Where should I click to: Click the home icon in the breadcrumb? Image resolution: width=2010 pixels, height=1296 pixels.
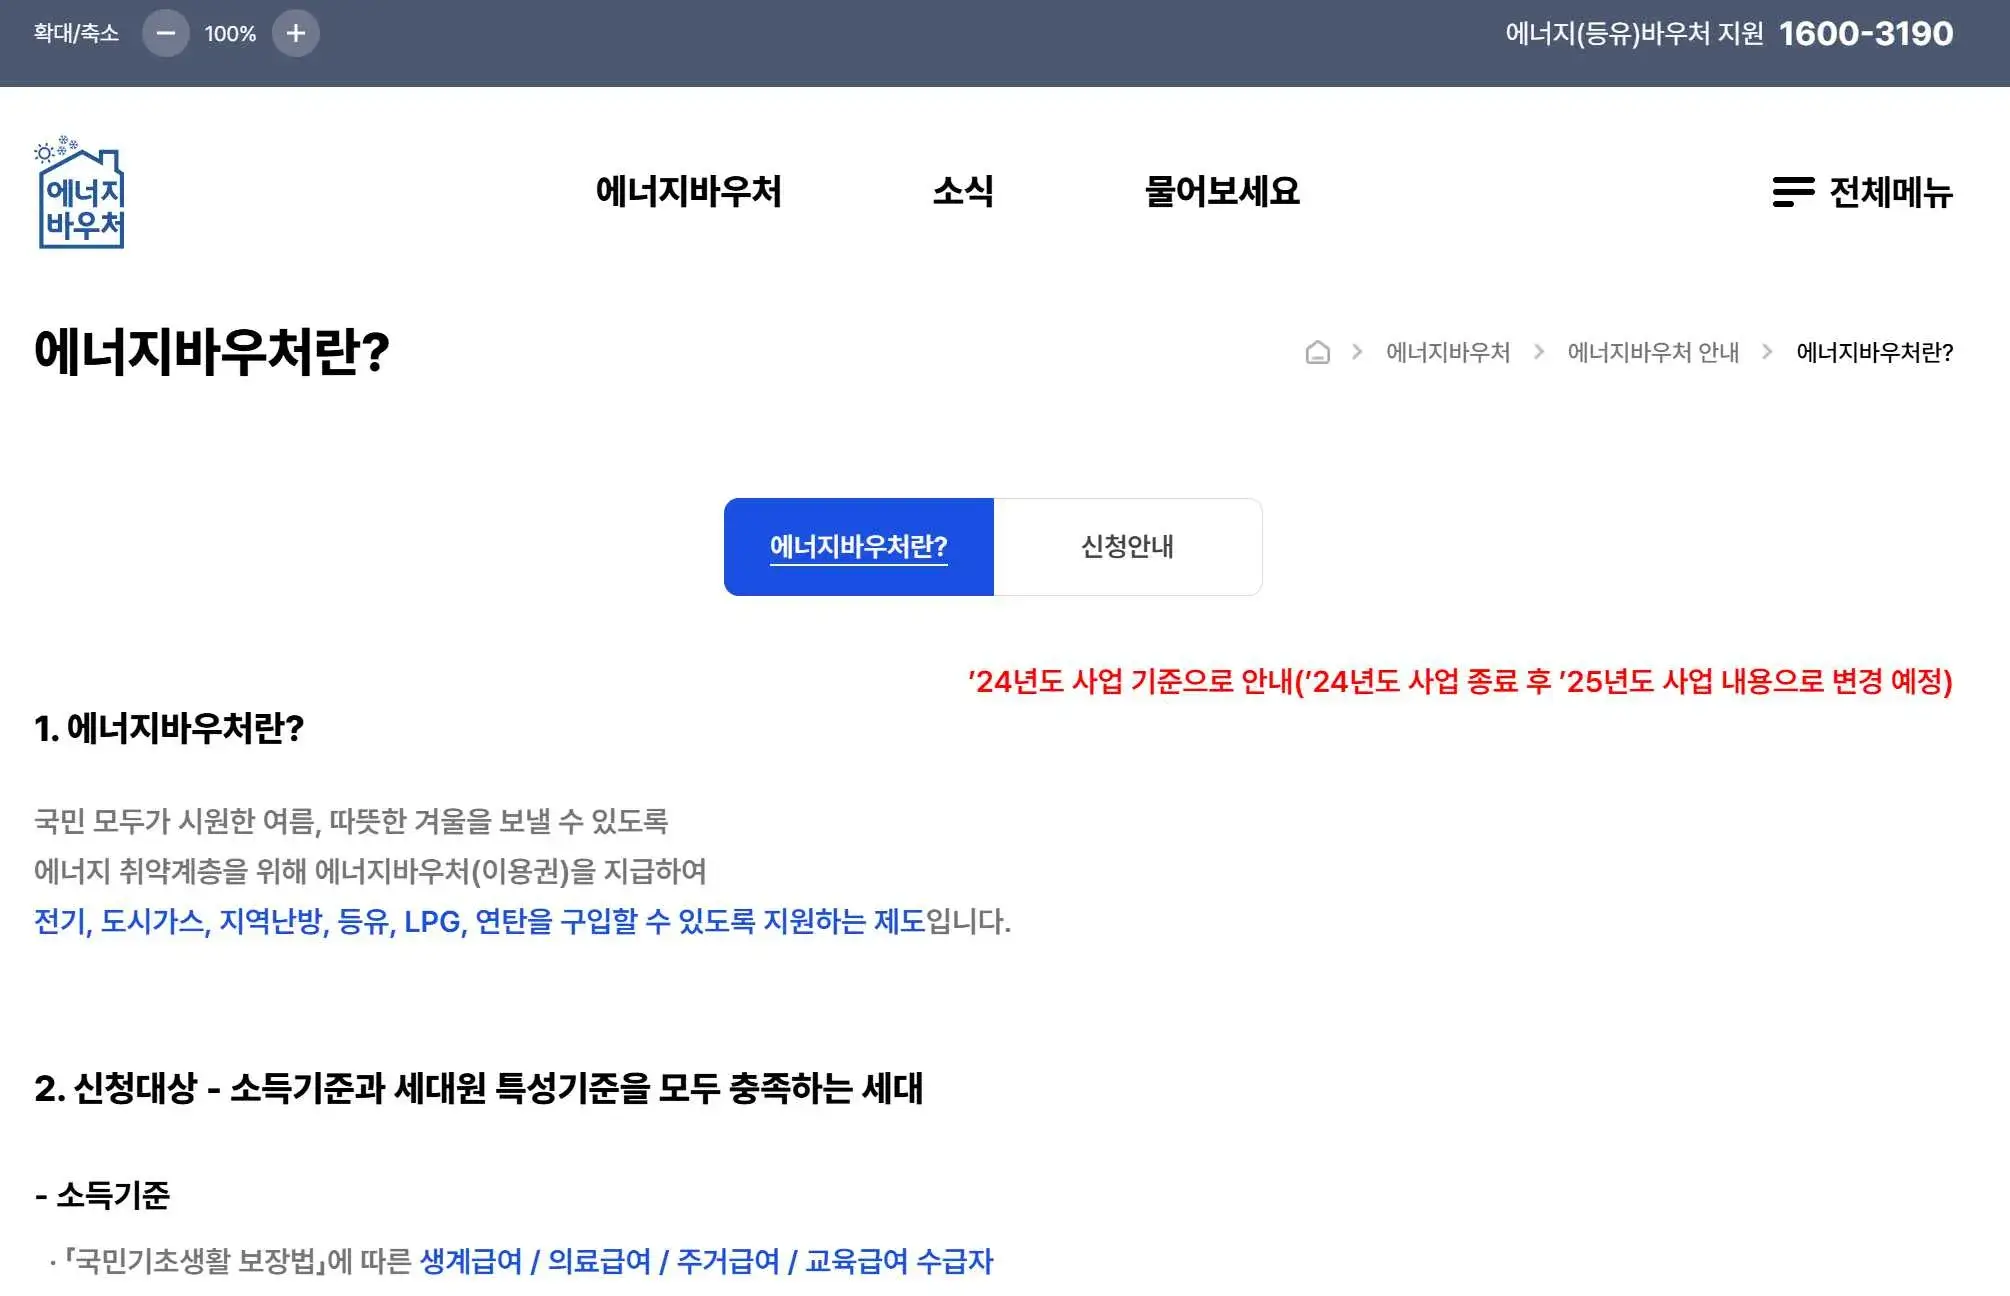tap(1319, 352)
